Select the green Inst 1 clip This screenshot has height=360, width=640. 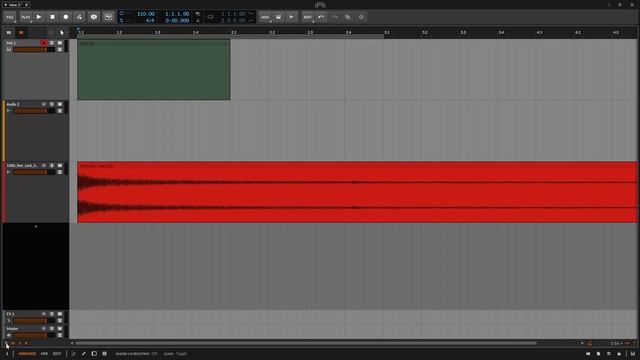(x=154, y=70)
